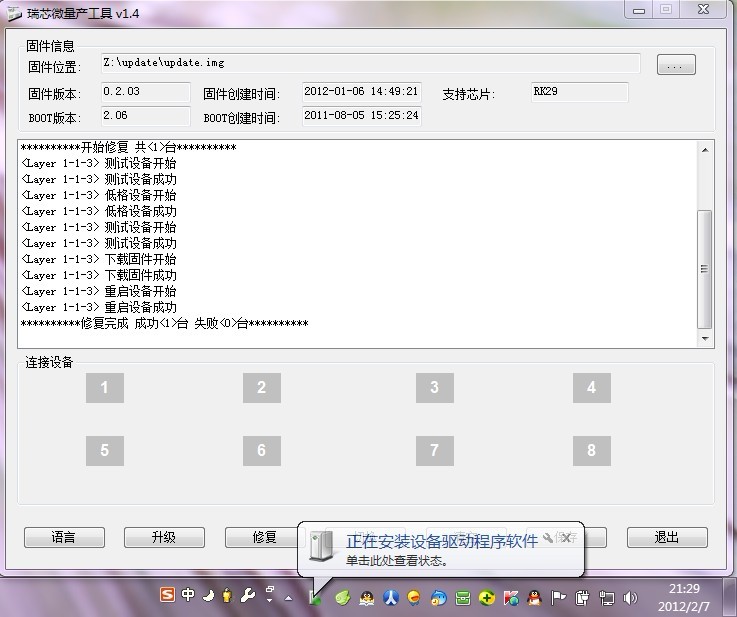Click the firmware path field Z:\update\update.img

[370, 63]
